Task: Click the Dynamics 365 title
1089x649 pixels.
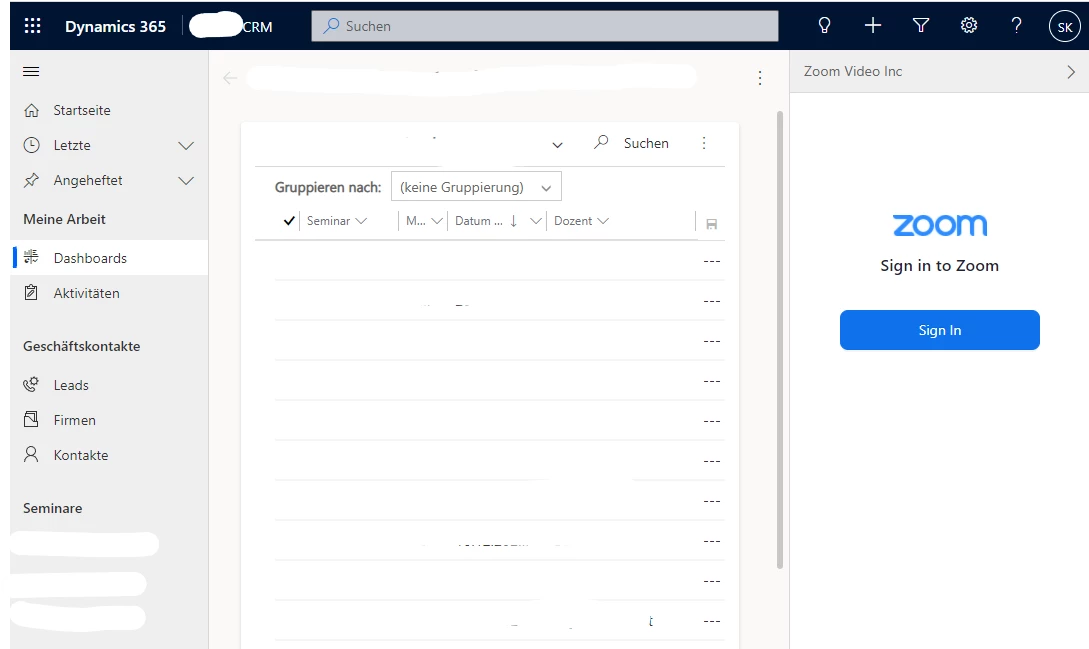Action: (x=115, y=26)
